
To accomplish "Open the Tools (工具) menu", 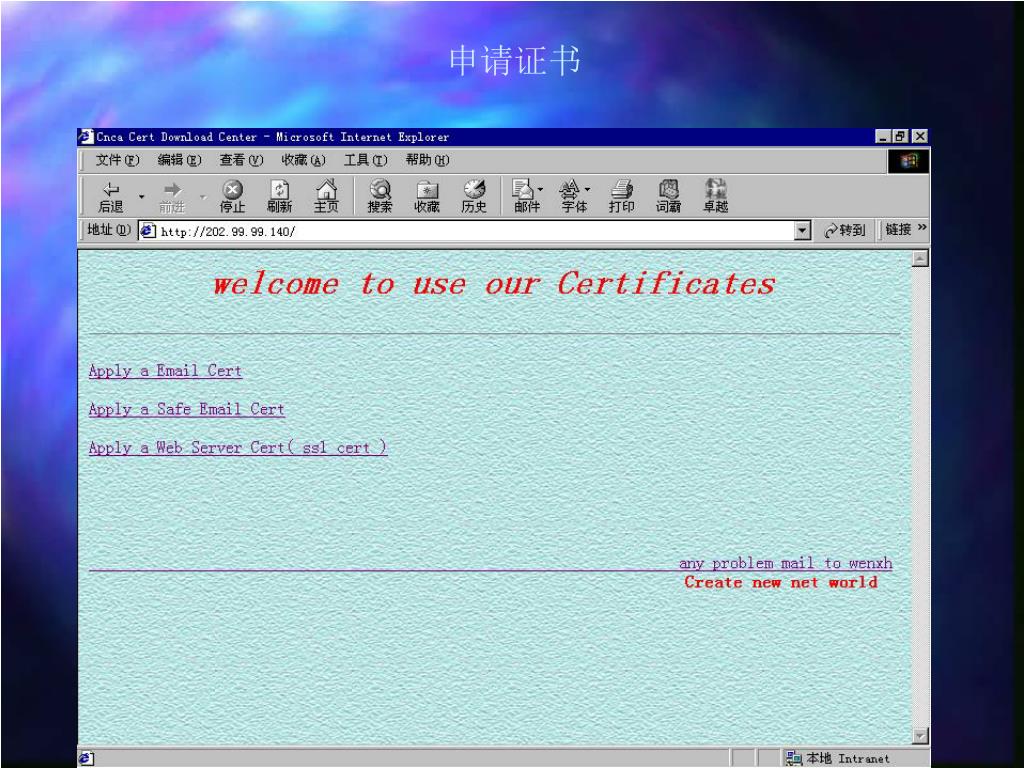I will (365, 160).
